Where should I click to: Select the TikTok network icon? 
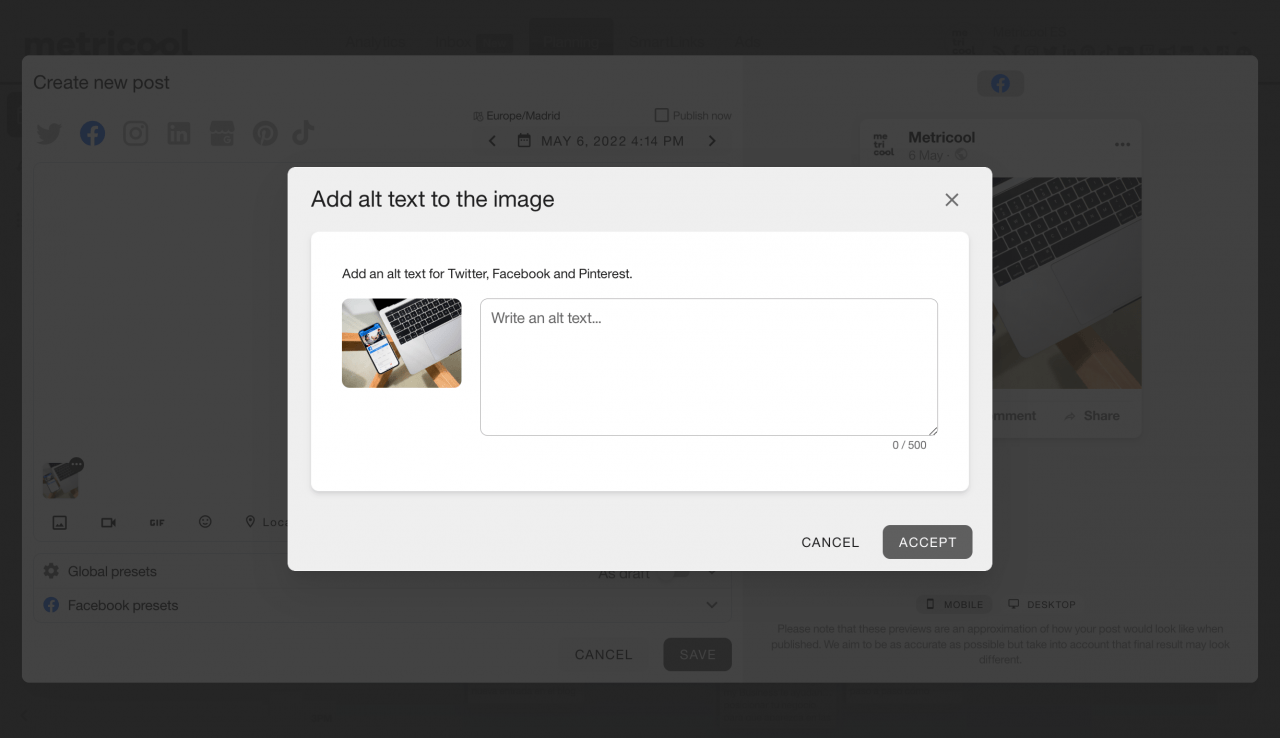pos(303,133)
